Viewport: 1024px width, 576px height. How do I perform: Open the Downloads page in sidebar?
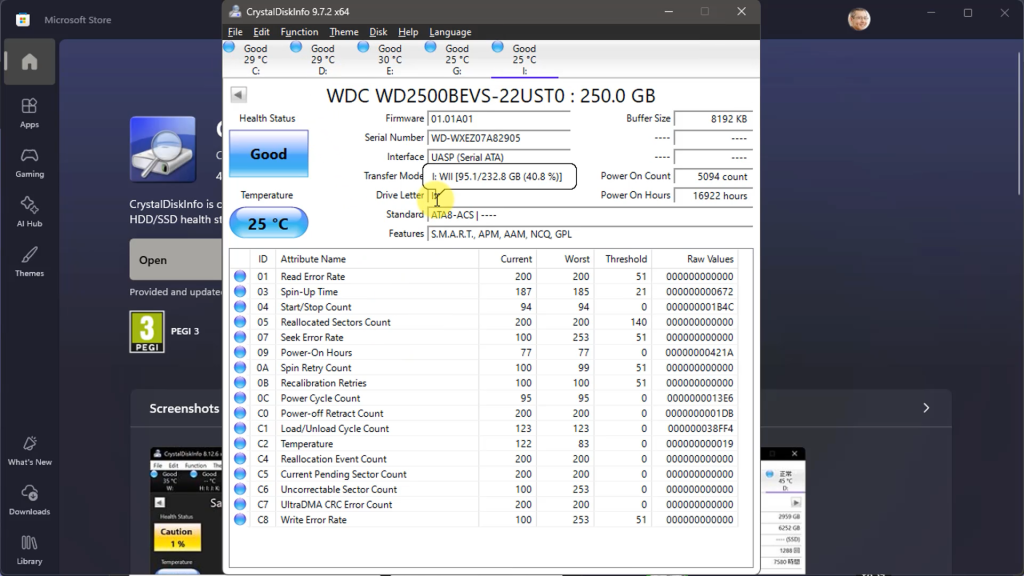(x=29, y=499)
